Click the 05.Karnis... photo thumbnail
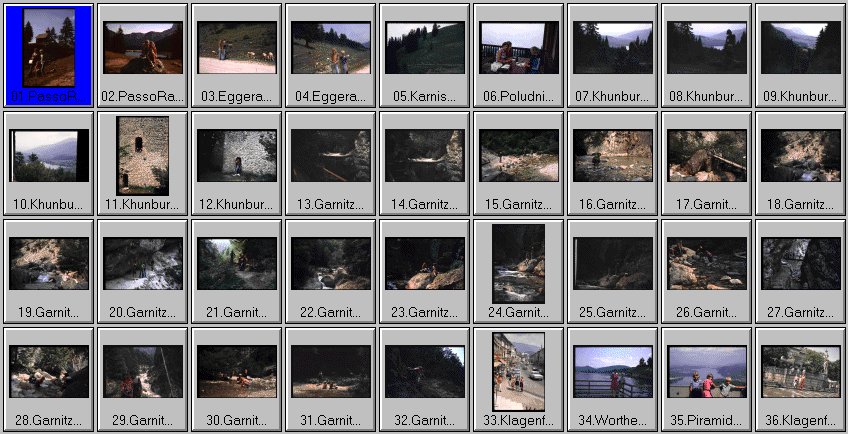 pyautogui.click(x=425, y=49)
